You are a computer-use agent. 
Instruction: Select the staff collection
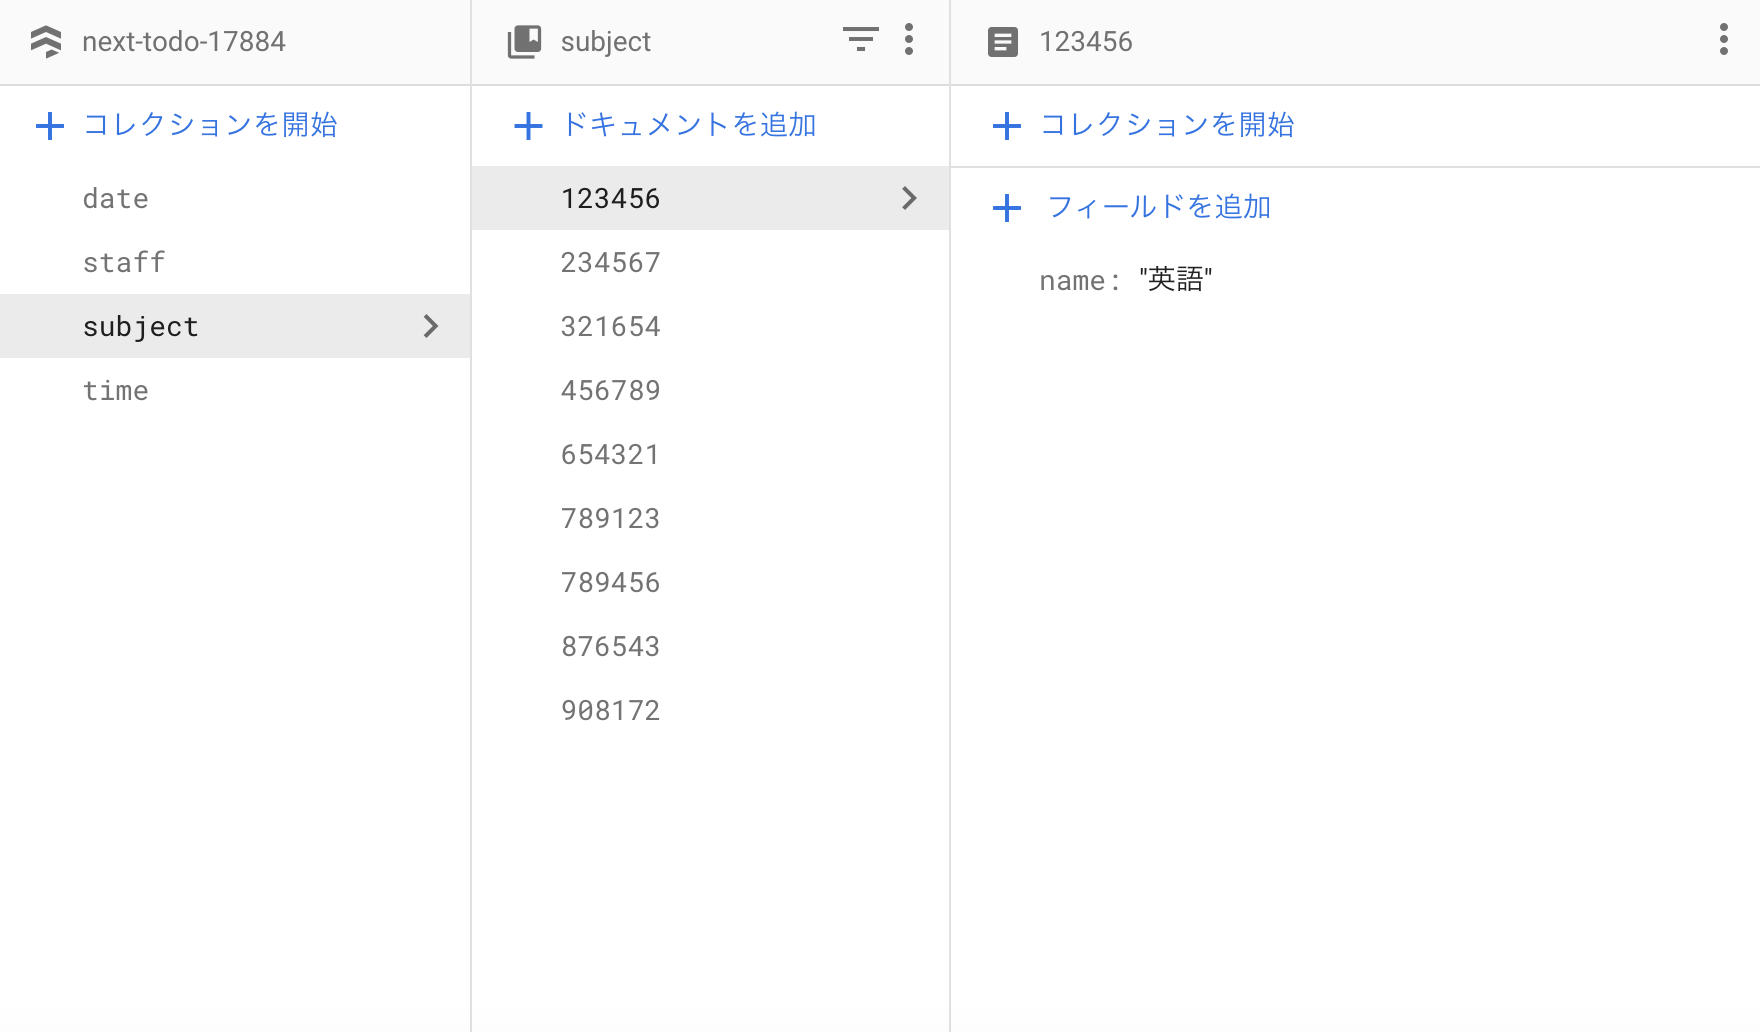pos(124,261)
